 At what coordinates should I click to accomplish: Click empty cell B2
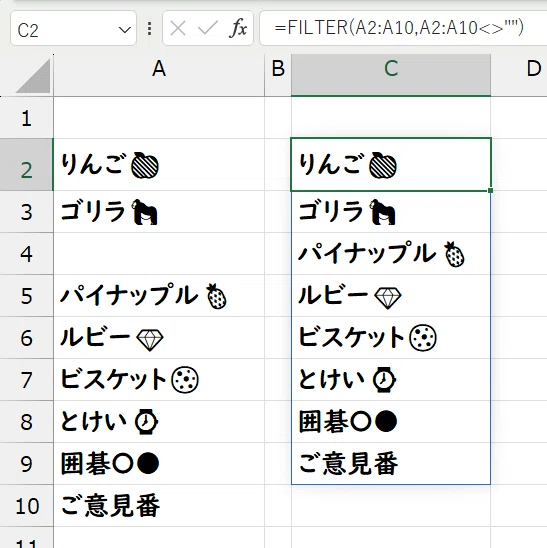(x=278, y=165)
